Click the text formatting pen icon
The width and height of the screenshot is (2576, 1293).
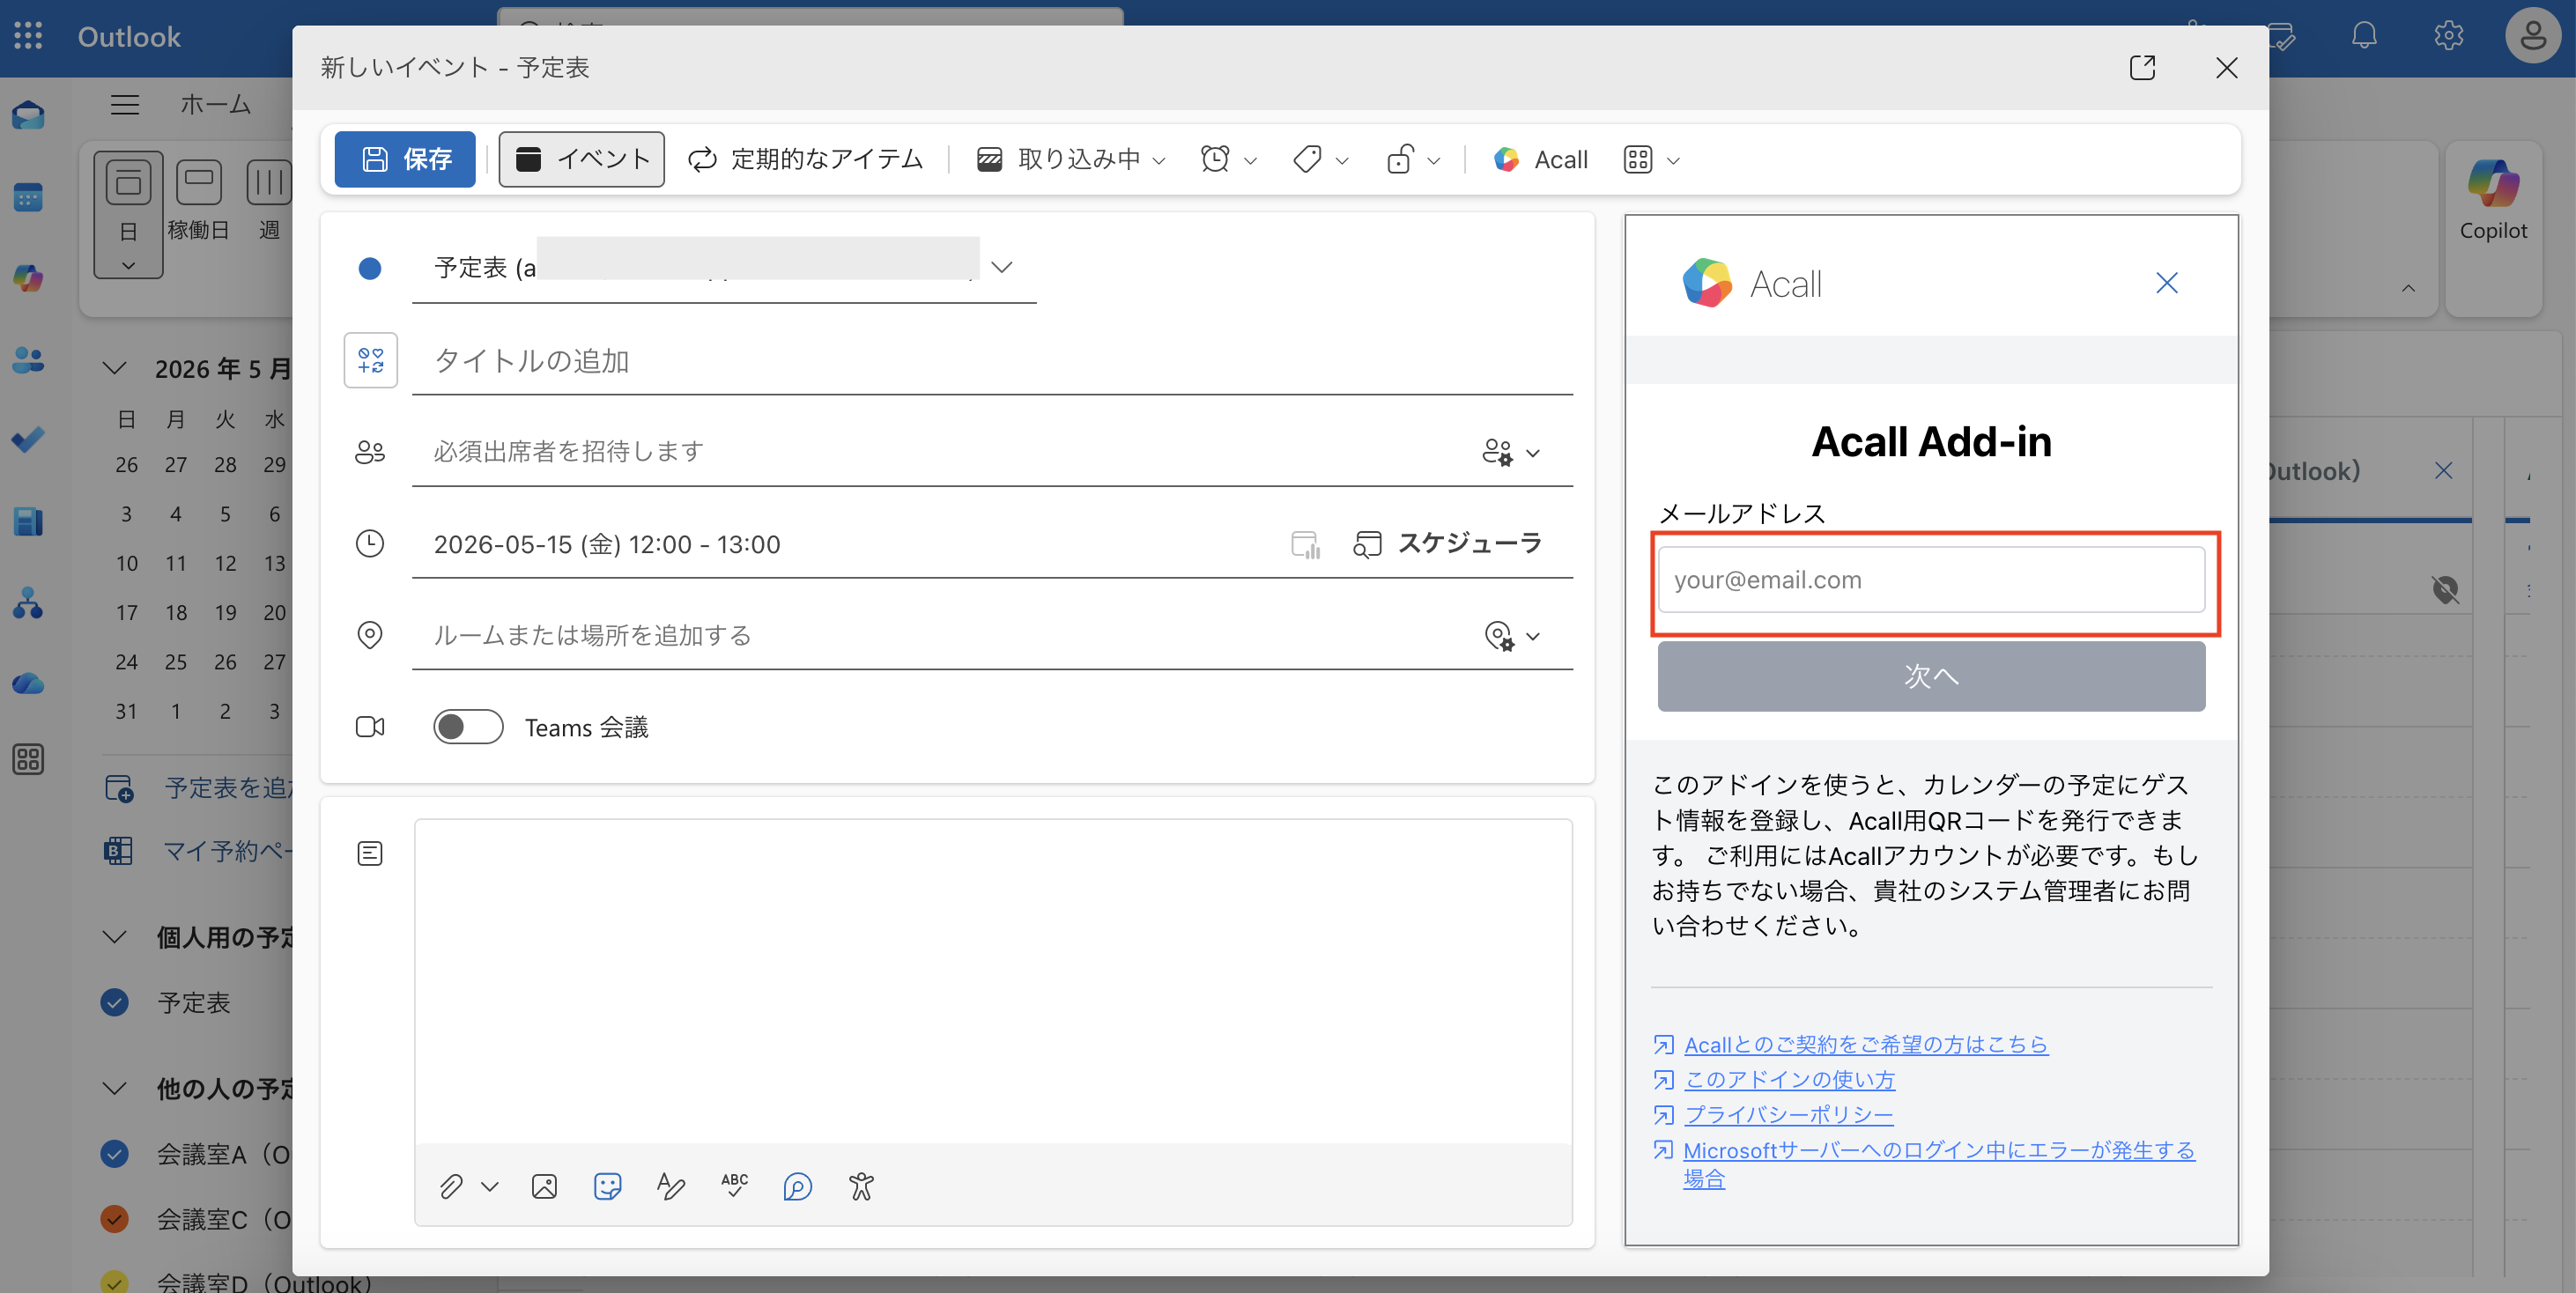click(x=671, y=1186)
